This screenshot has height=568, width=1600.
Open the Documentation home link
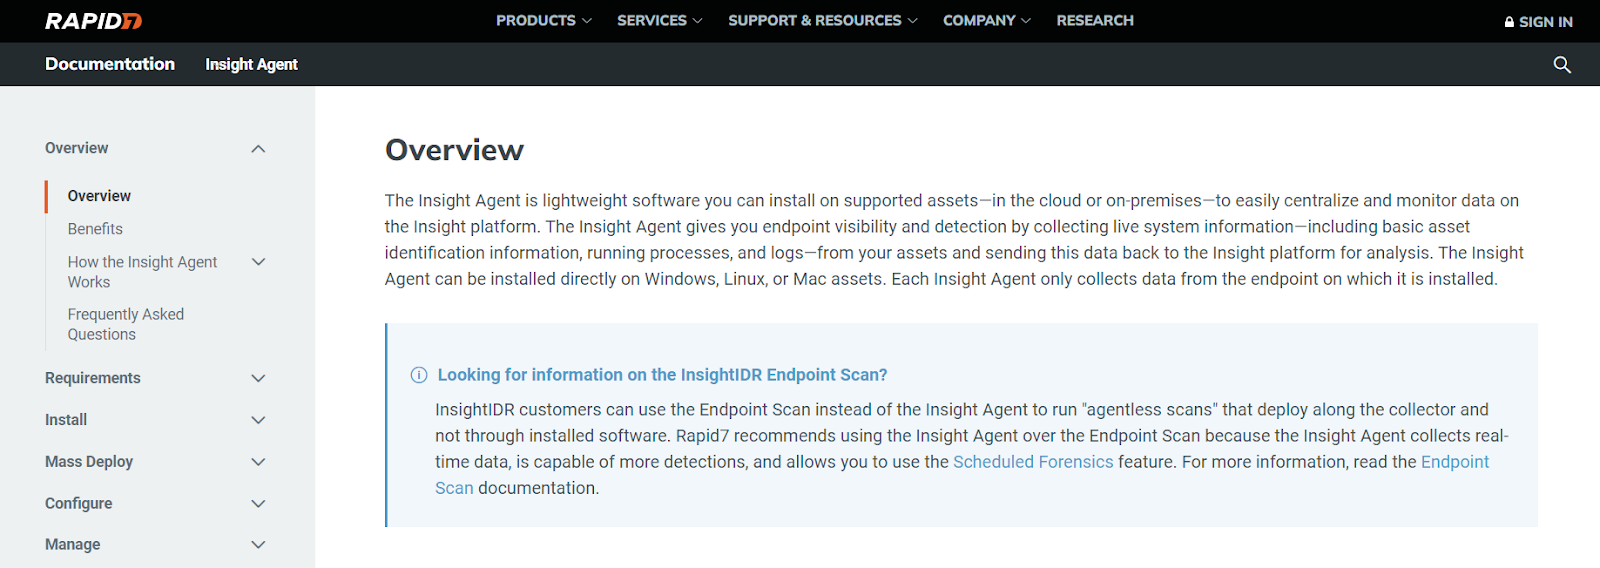tap(110, 64)
